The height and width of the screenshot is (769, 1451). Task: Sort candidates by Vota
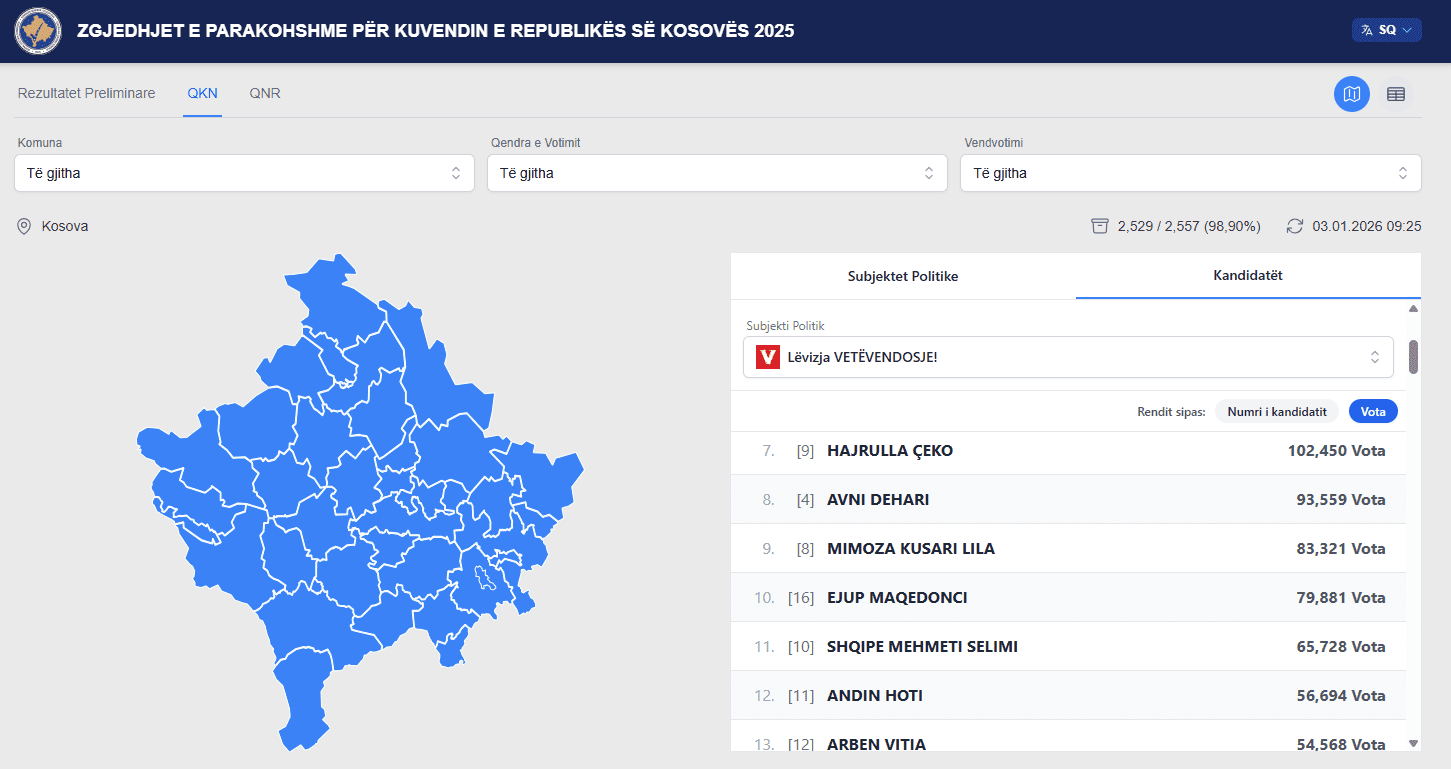click(x=1372, y=411)
